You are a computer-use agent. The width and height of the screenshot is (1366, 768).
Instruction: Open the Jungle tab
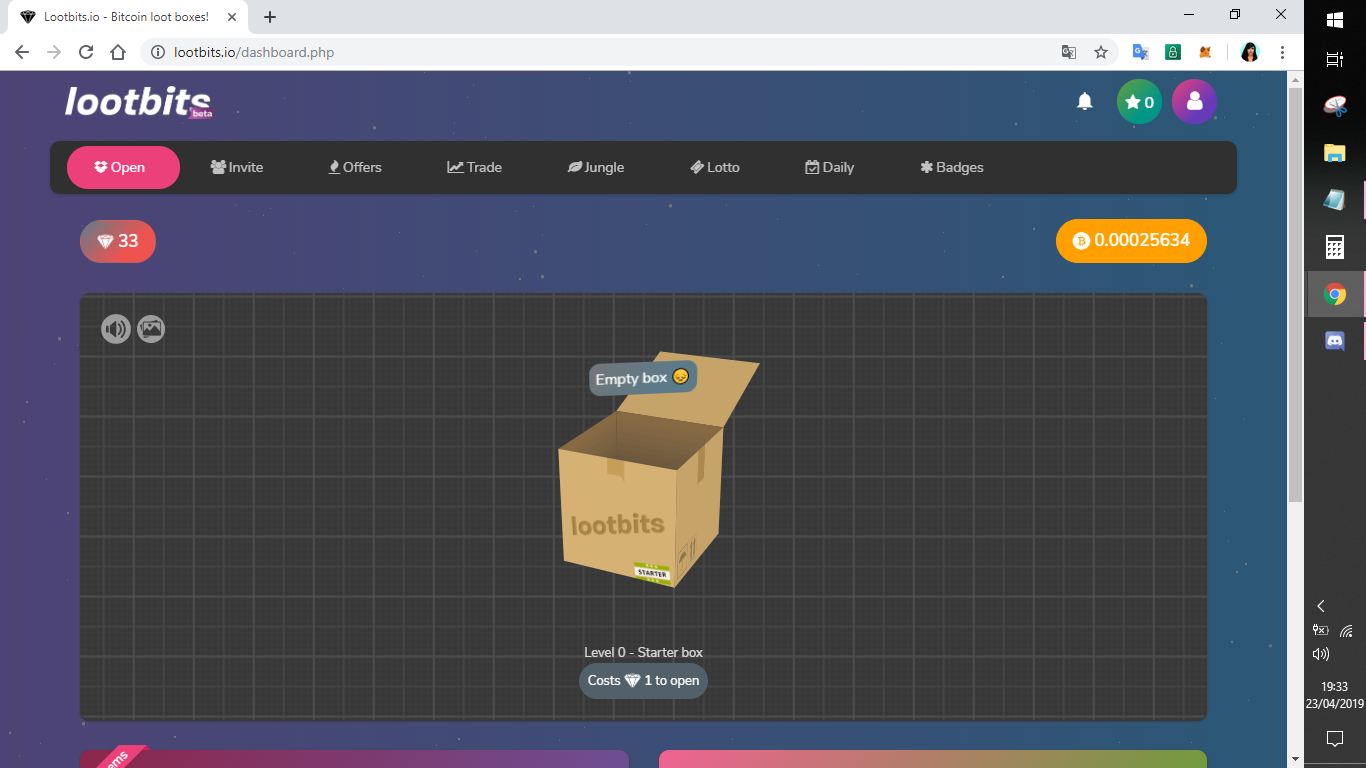tap(596, 167)
